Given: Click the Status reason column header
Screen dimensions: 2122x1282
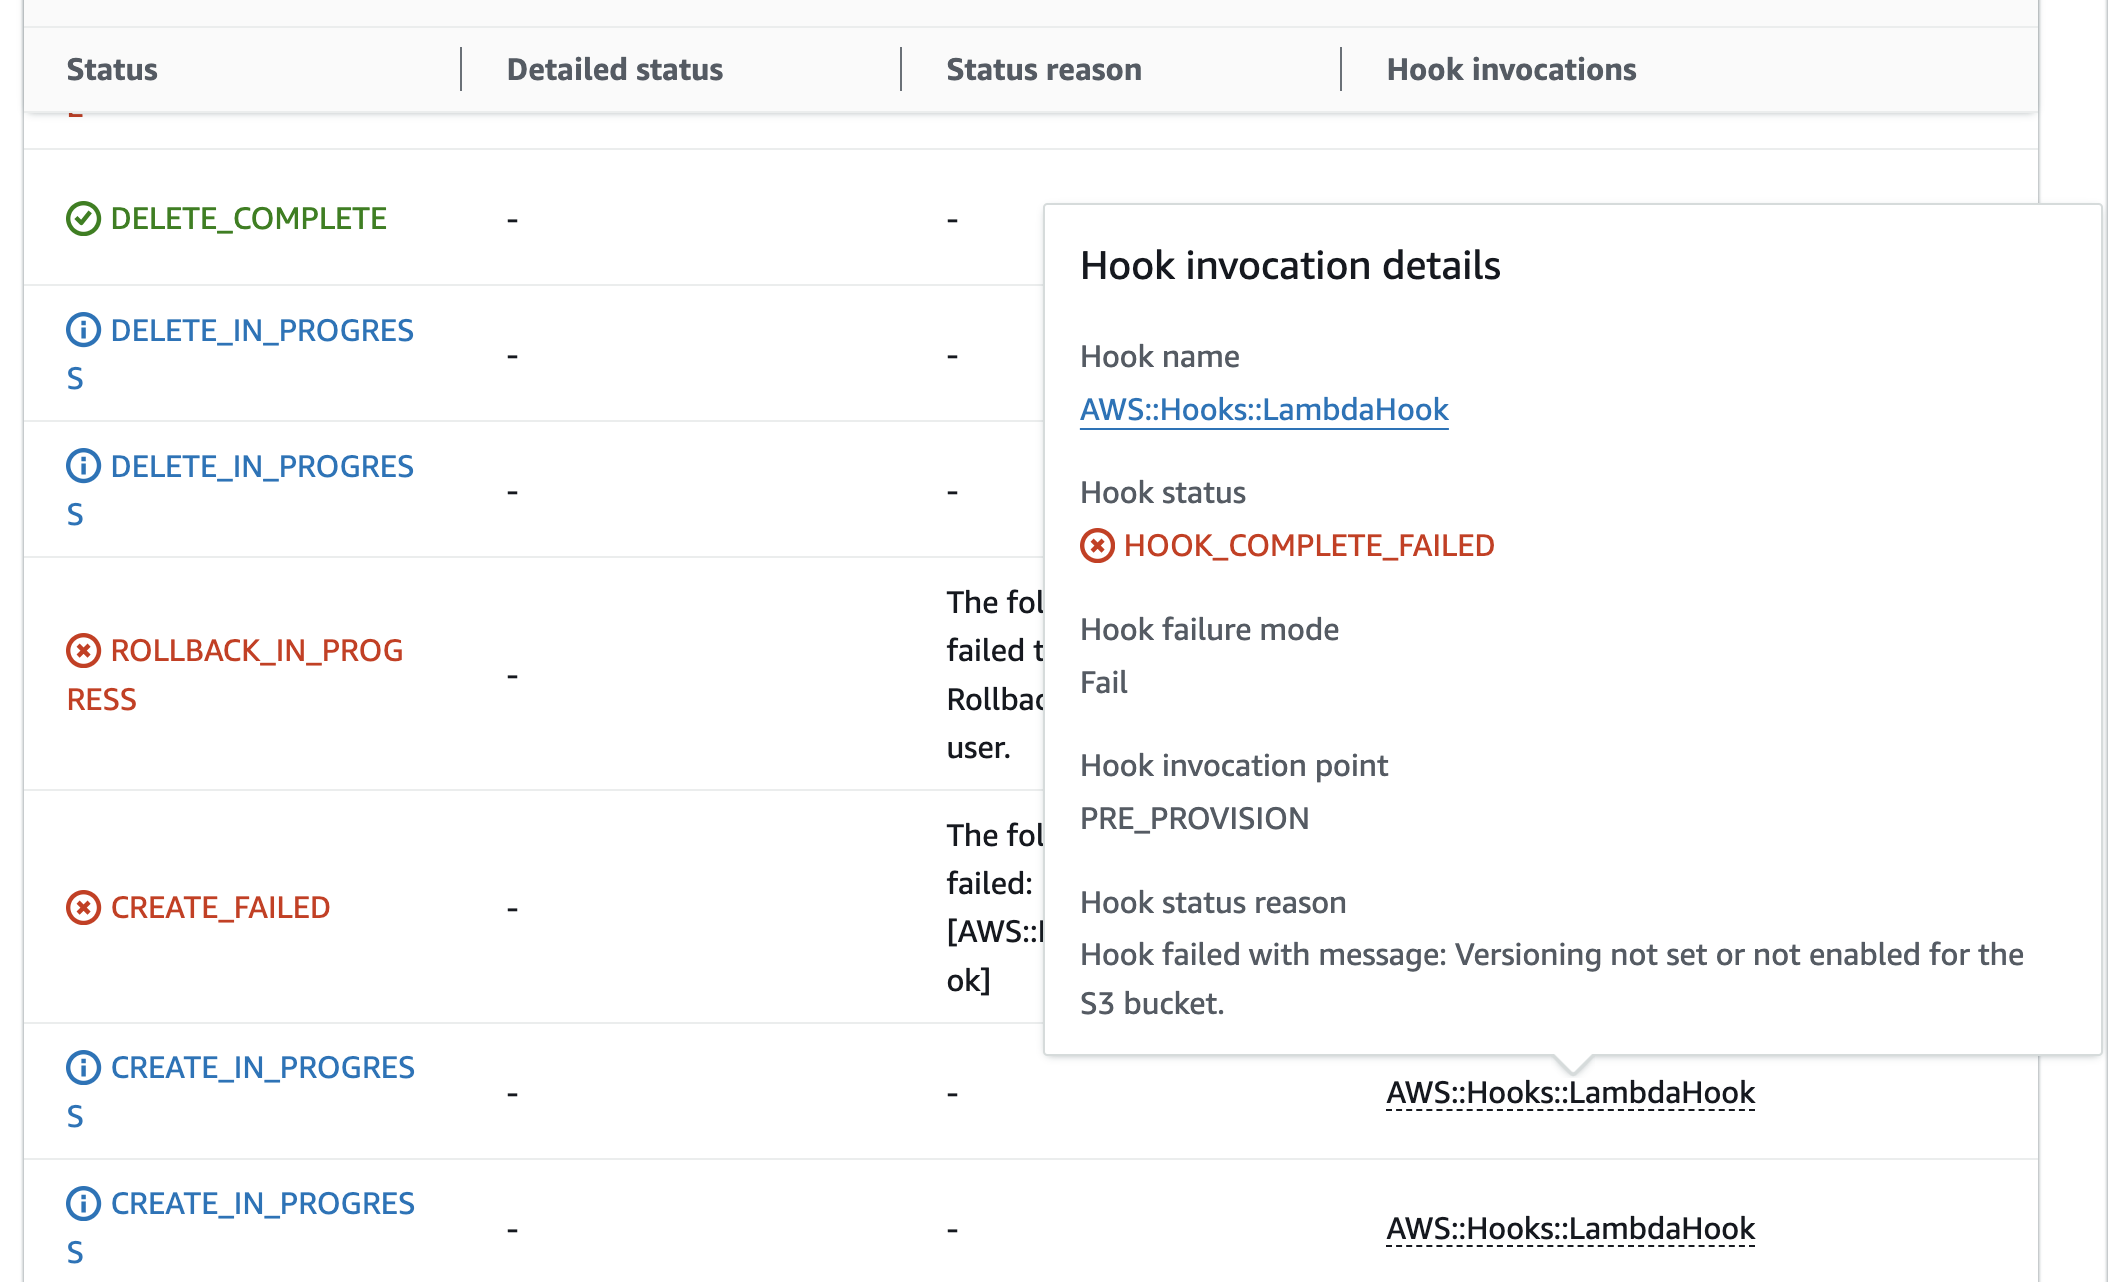Looking at the screenshot, I should [1043, 69].
